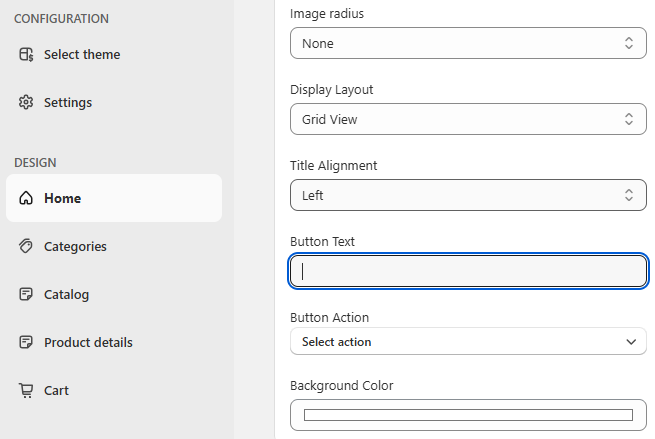The height and width of the screenshot is (439, 655).
Task: Click the Display Layout stepper arrows
Action: coord(629,119)
